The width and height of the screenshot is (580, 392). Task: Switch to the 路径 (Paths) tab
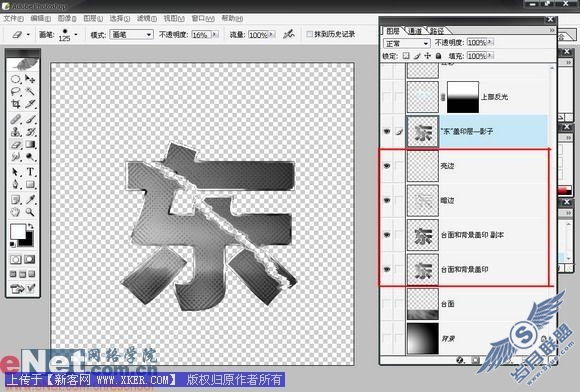437,31
